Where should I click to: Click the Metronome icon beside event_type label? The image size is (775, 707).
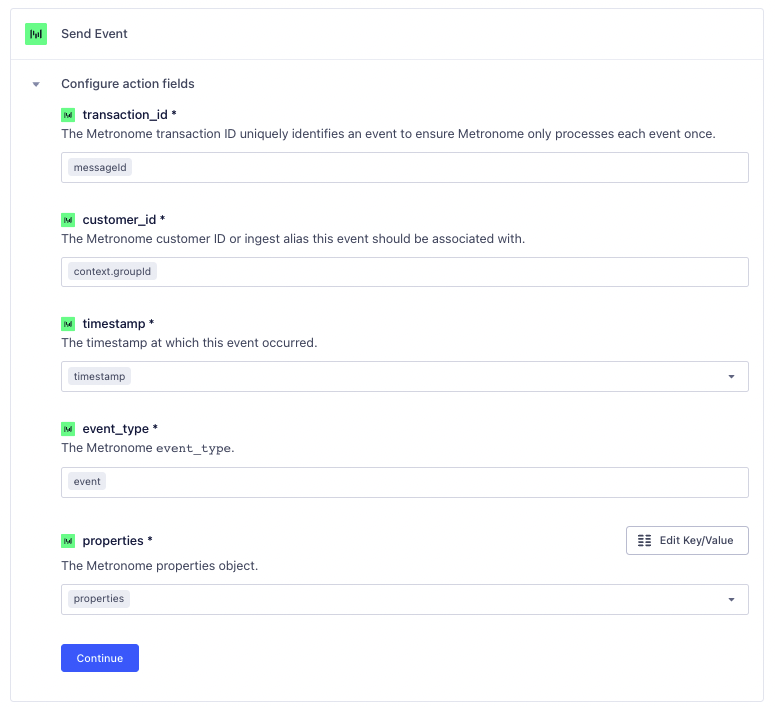click(x=68, y=429)
